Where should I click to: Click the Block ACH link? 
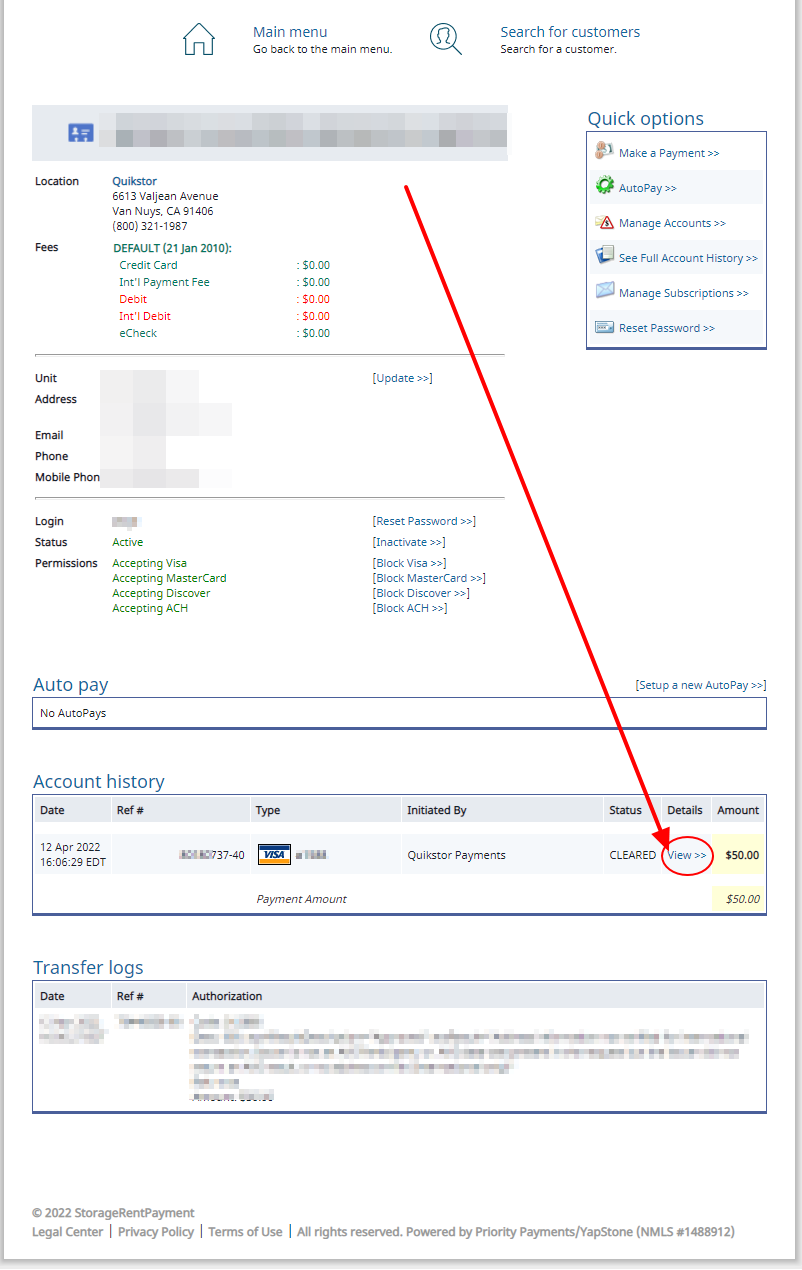(x=410, y=608)
